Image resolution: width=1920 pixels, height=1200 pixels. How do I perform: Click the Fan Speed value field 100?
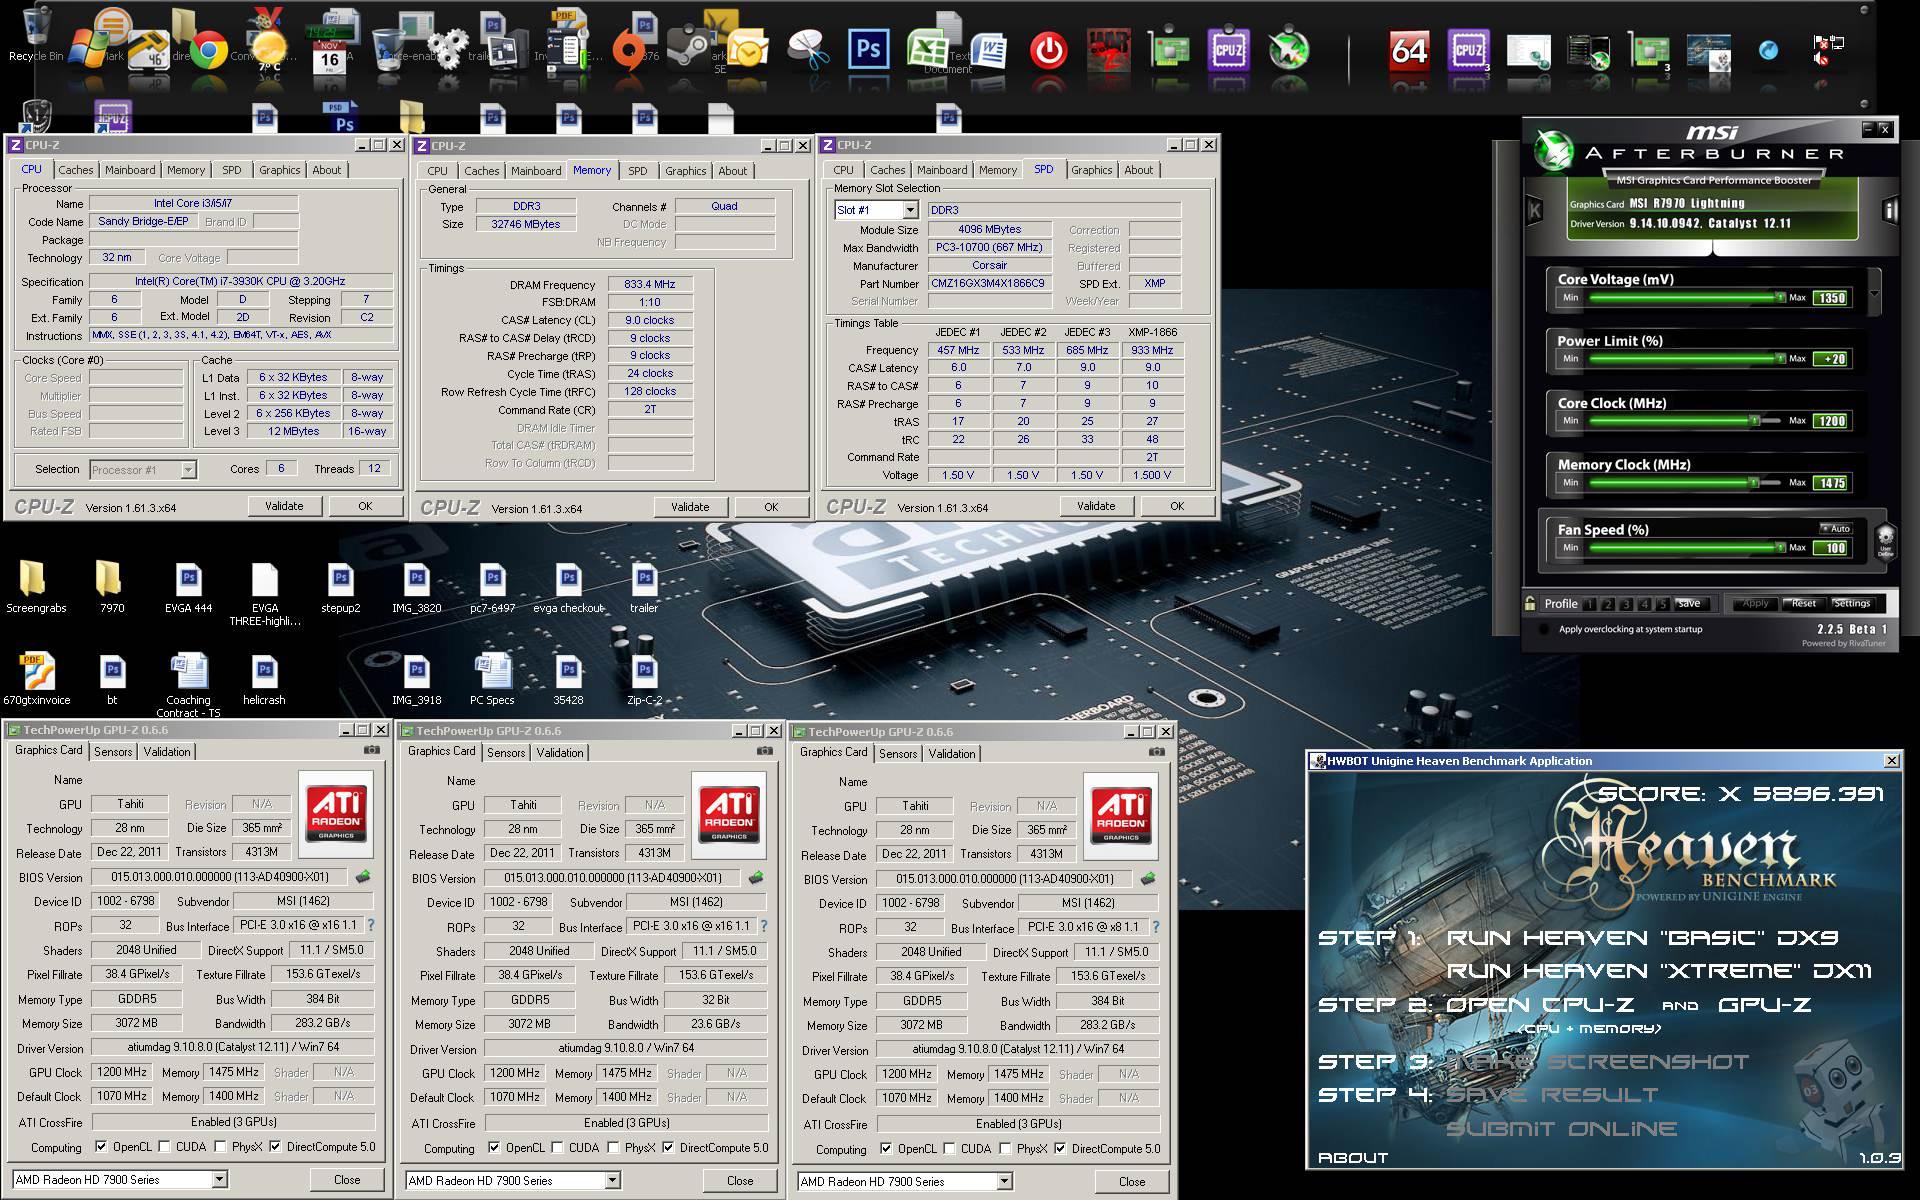1832,548
